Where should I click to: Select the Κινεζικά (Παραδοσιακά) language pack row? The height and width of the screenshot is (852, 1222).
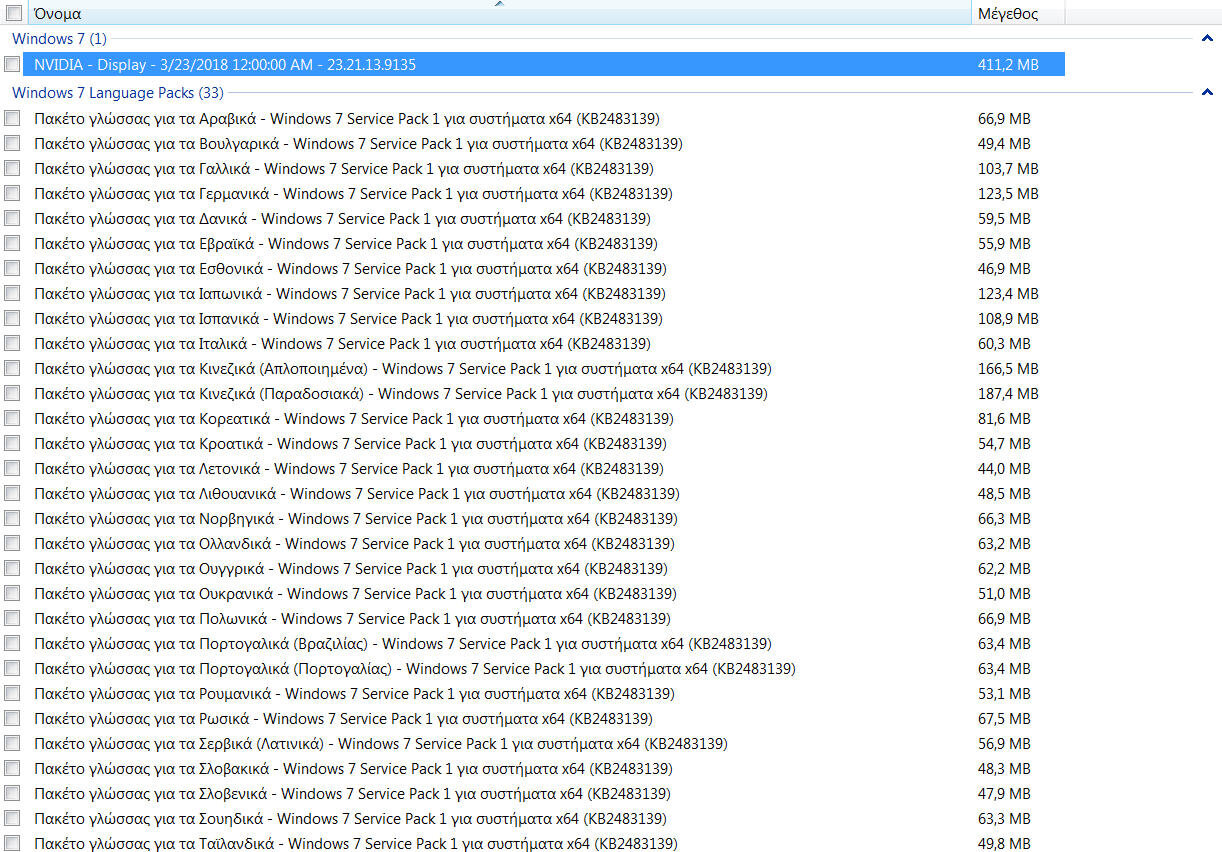click(544, 393)
